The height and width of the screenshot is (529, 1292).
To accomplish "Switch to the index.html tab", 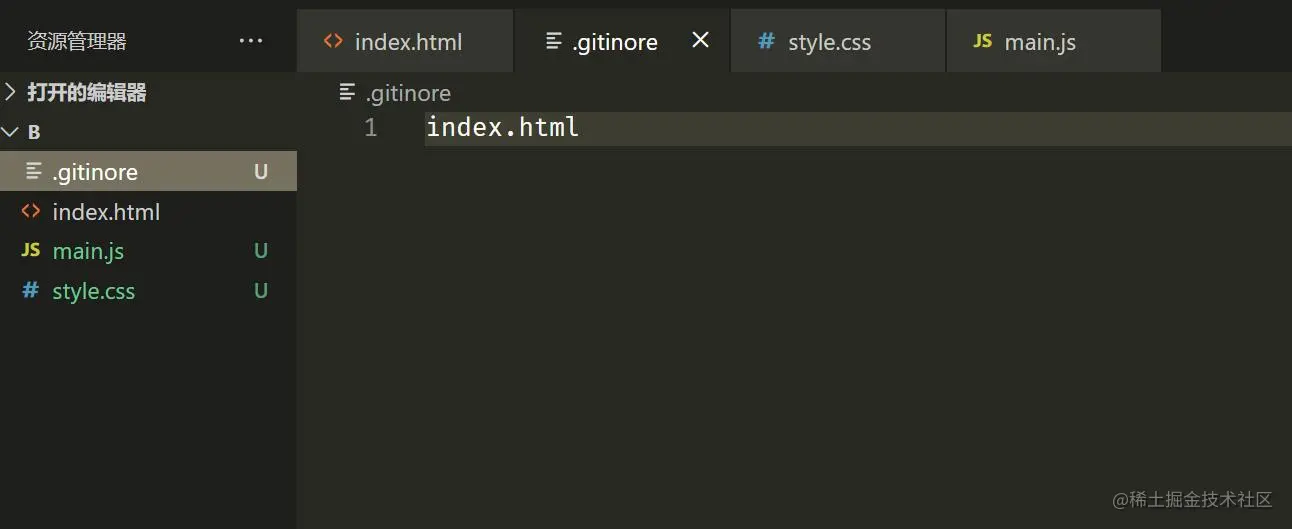I will (x=408, y=42).
